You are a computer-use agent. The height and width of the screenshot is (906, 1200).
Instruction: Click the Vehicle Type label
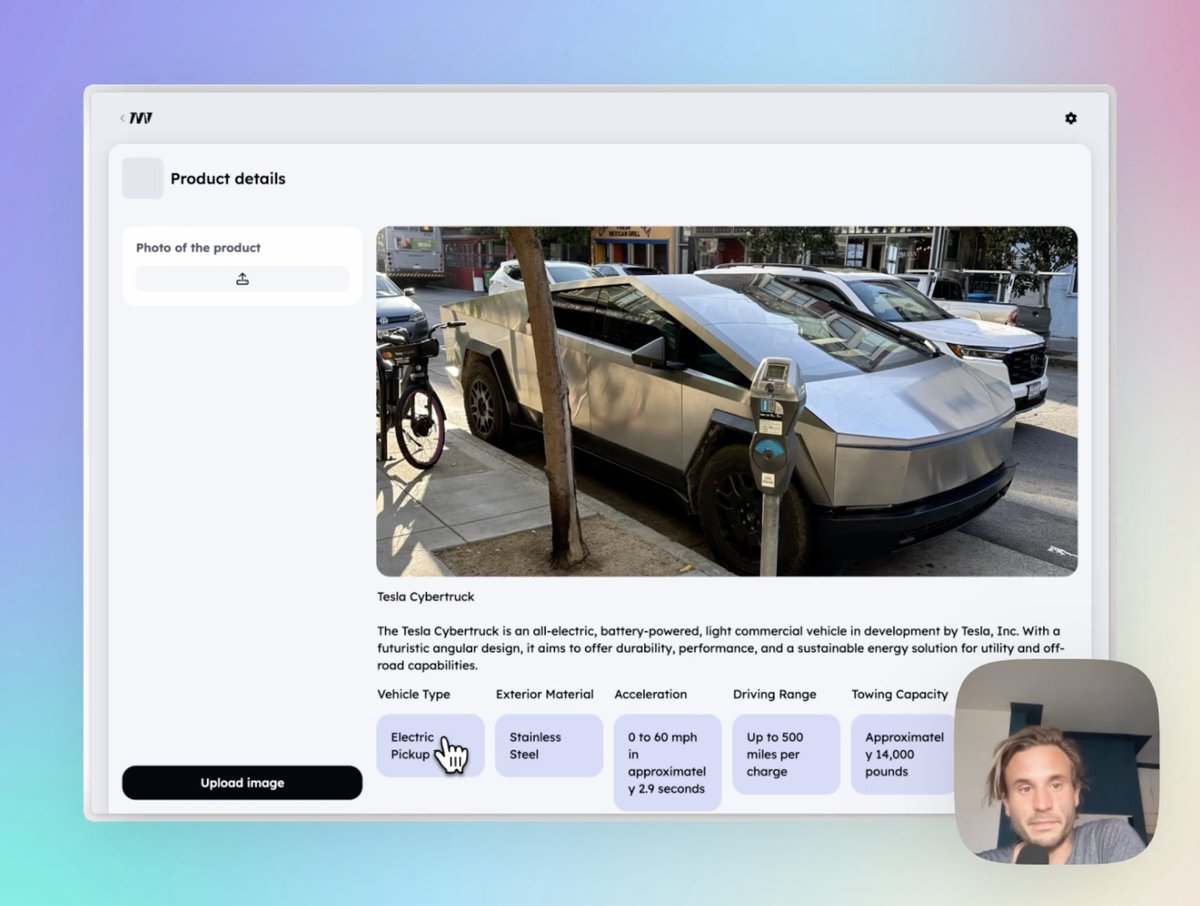pyautogui.click(x=414, y=694)
